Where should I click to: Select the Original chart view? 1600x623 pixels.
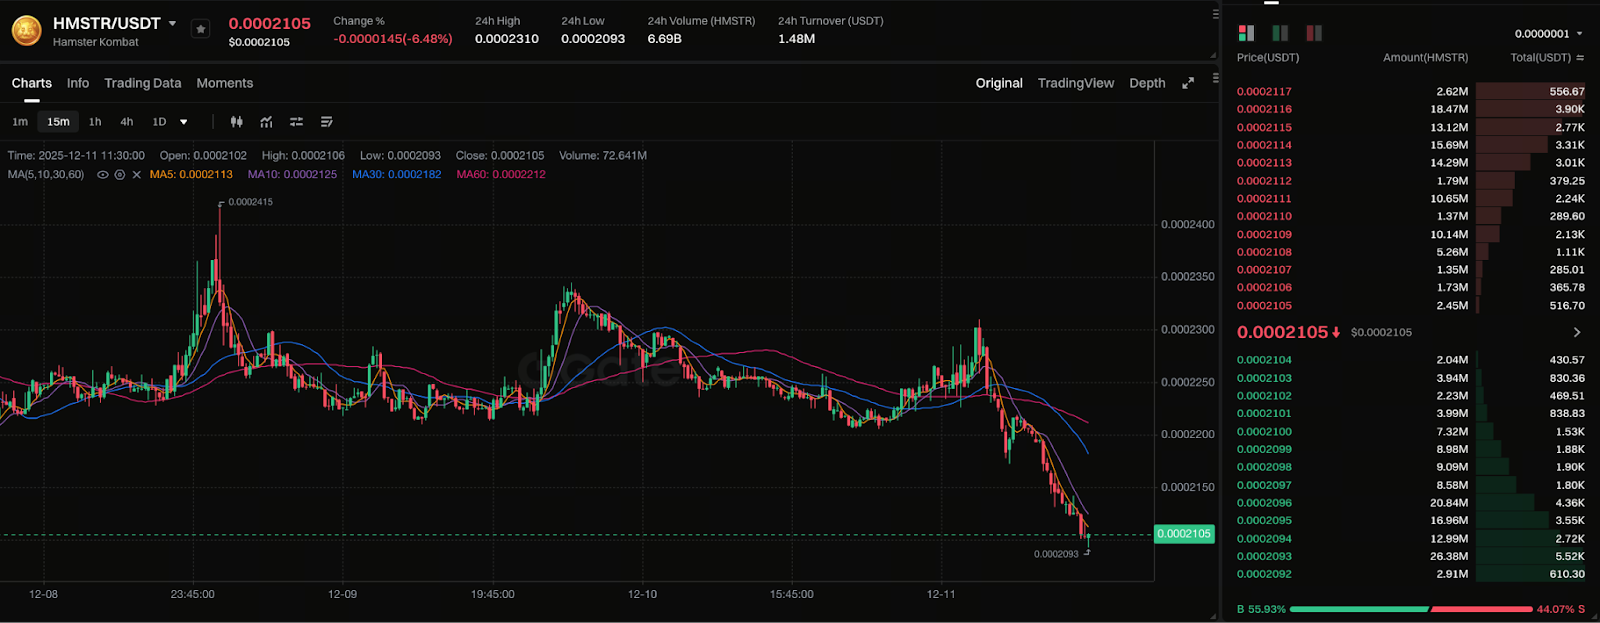pos(999,83)
